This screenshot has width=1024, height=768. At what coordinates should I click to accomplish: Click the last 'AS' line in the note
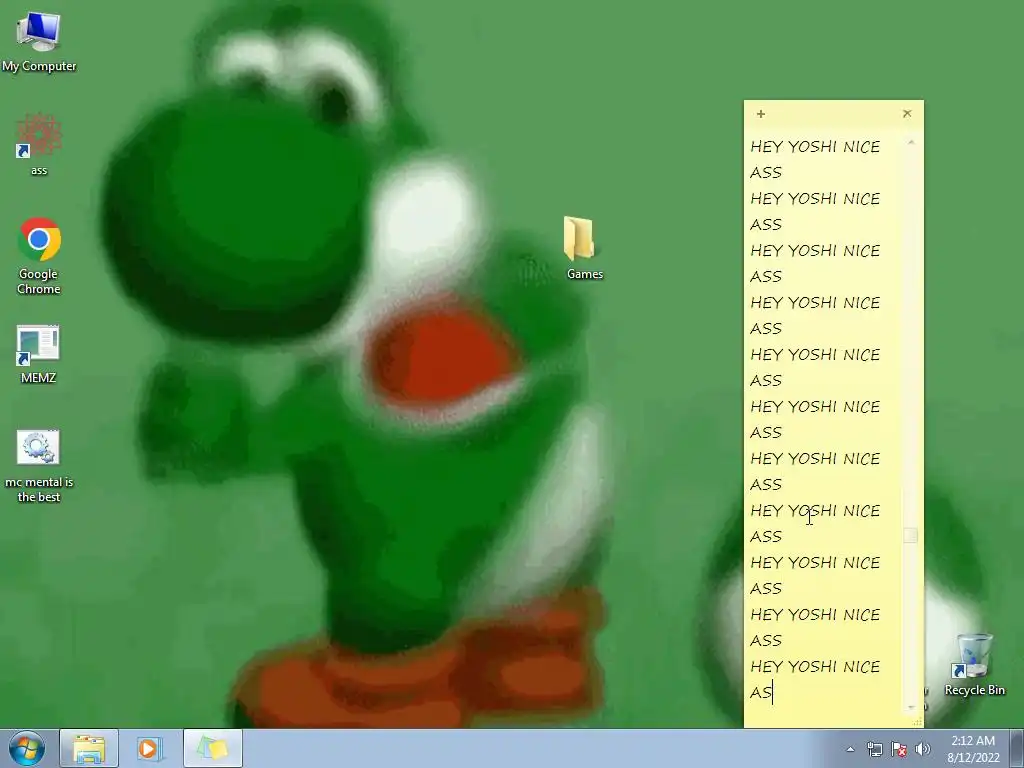click(761, 692)
